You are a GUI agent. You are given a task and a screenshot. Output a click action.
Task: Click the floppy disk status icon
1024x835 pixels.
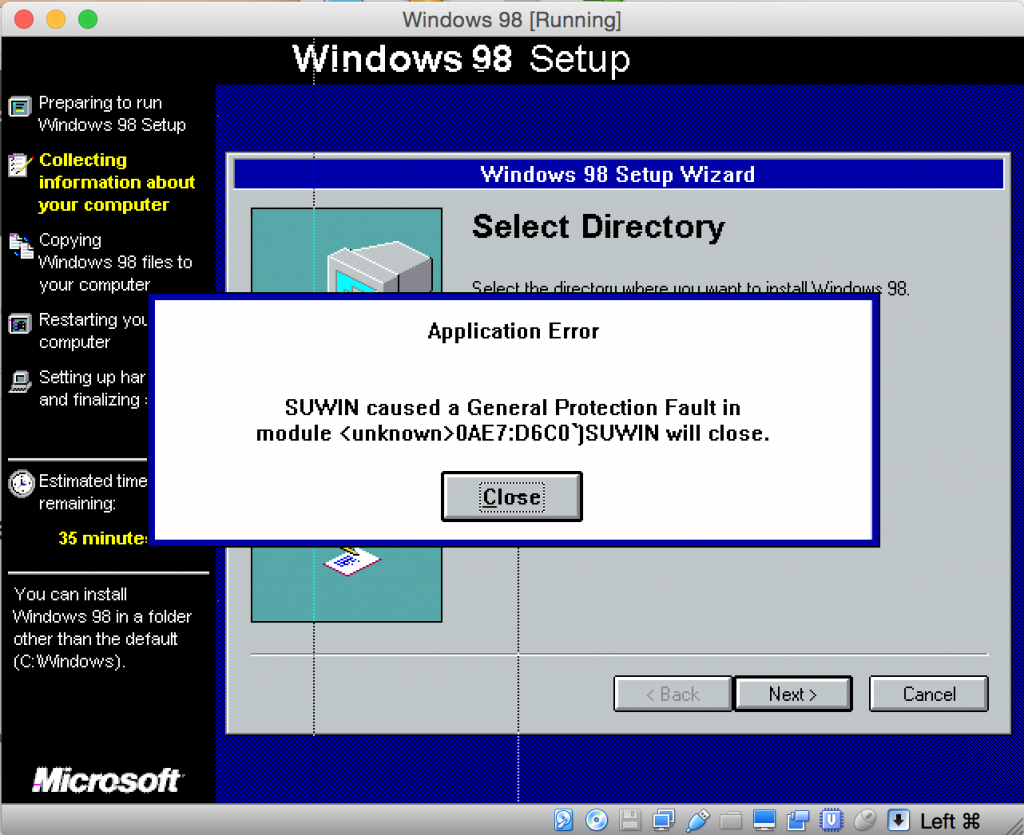(x=630, y=820)
